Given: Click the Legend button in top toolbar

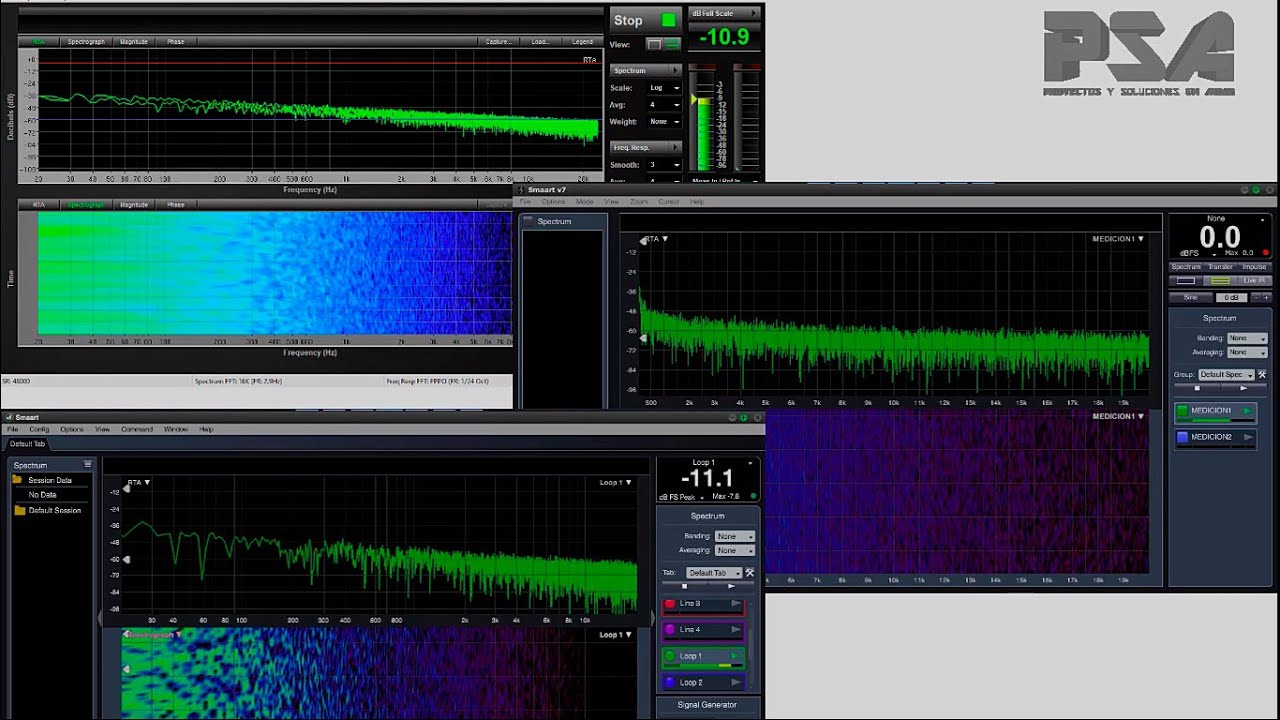Looking at the screenshot, I should pyautogui.click(x=582, y=42).
